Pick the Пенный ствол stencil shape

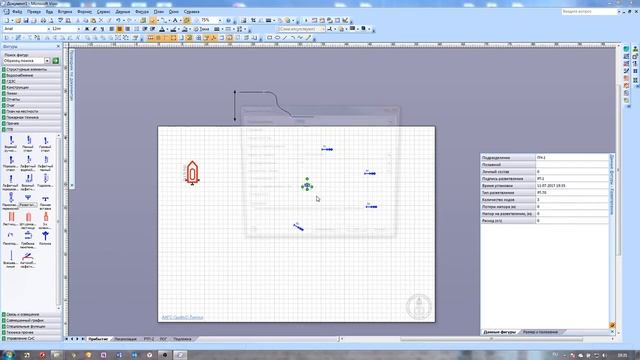28,144
